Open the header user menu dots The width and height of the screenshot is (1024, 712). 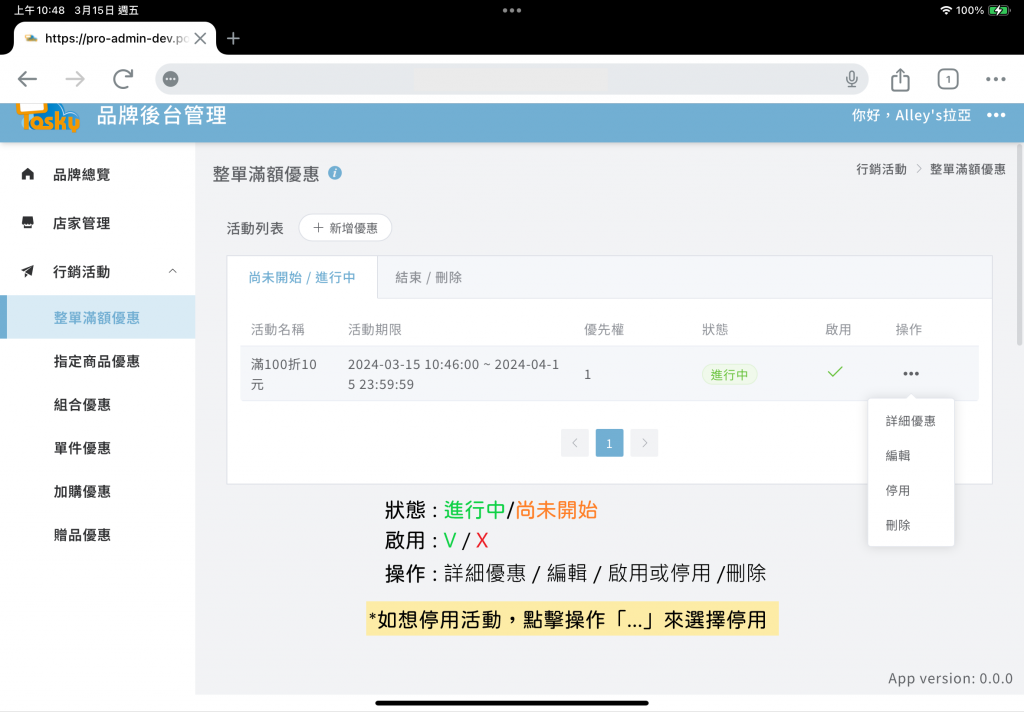(x=996, y=115)
